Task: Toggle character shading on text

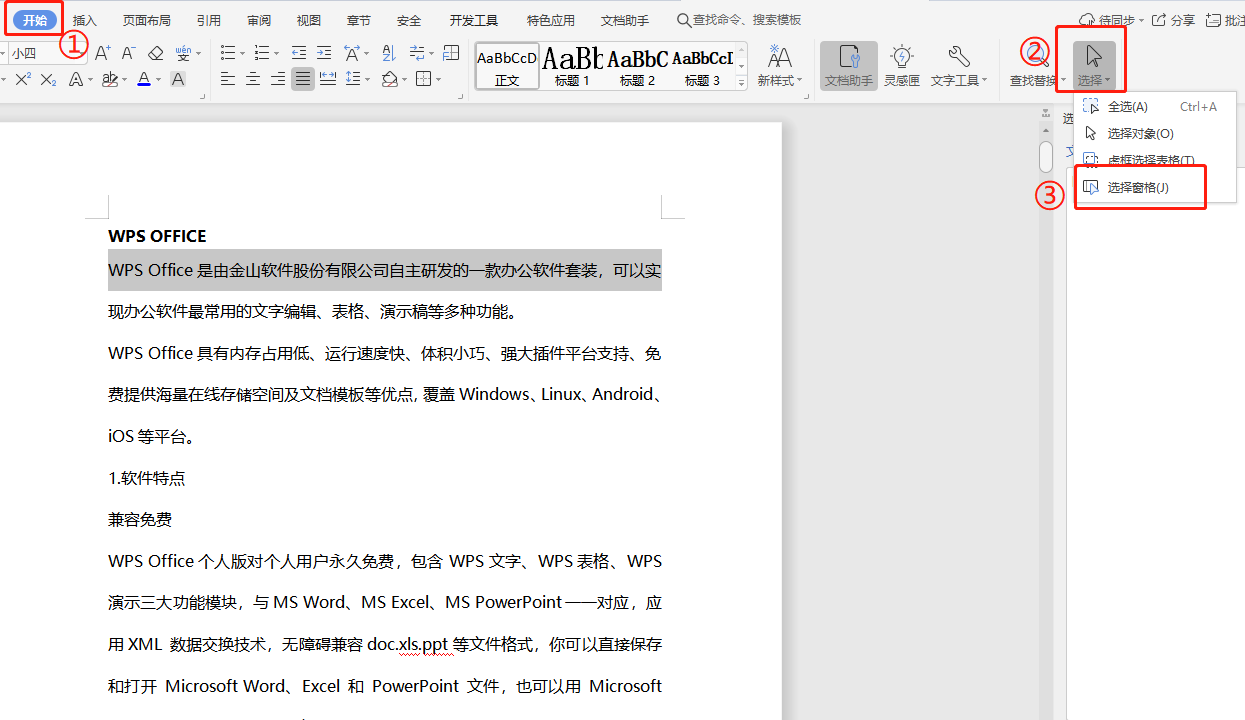Action: [x=178, y=79]
